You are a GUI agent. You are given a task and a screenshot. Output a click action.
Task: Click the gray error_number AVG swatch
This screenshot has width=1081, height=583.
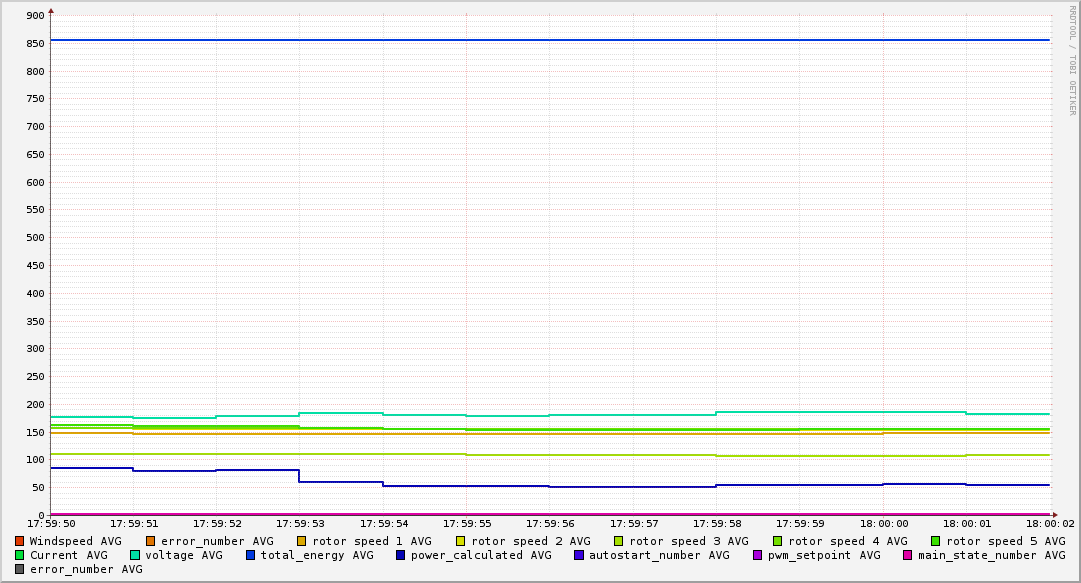point(19,569)
